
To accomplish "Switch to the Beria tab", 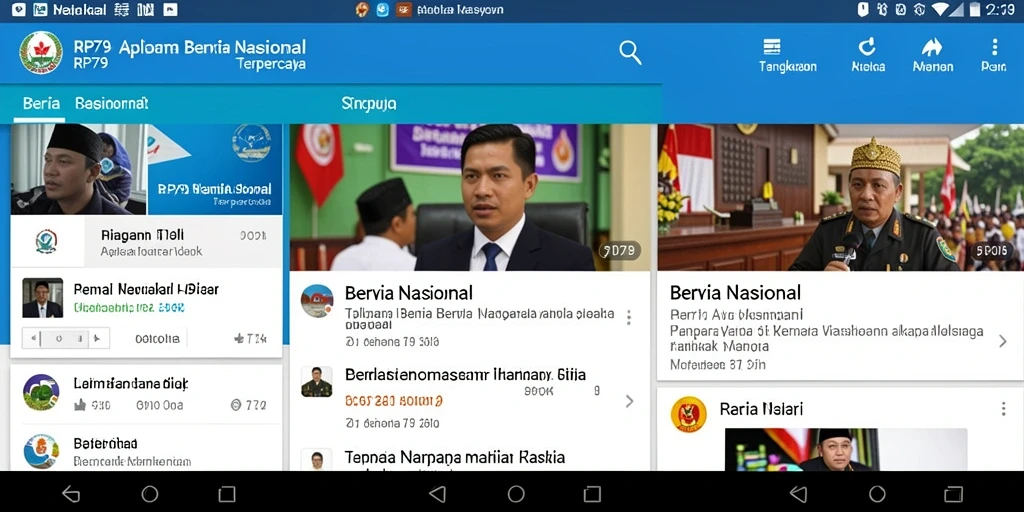I will 40,103.
